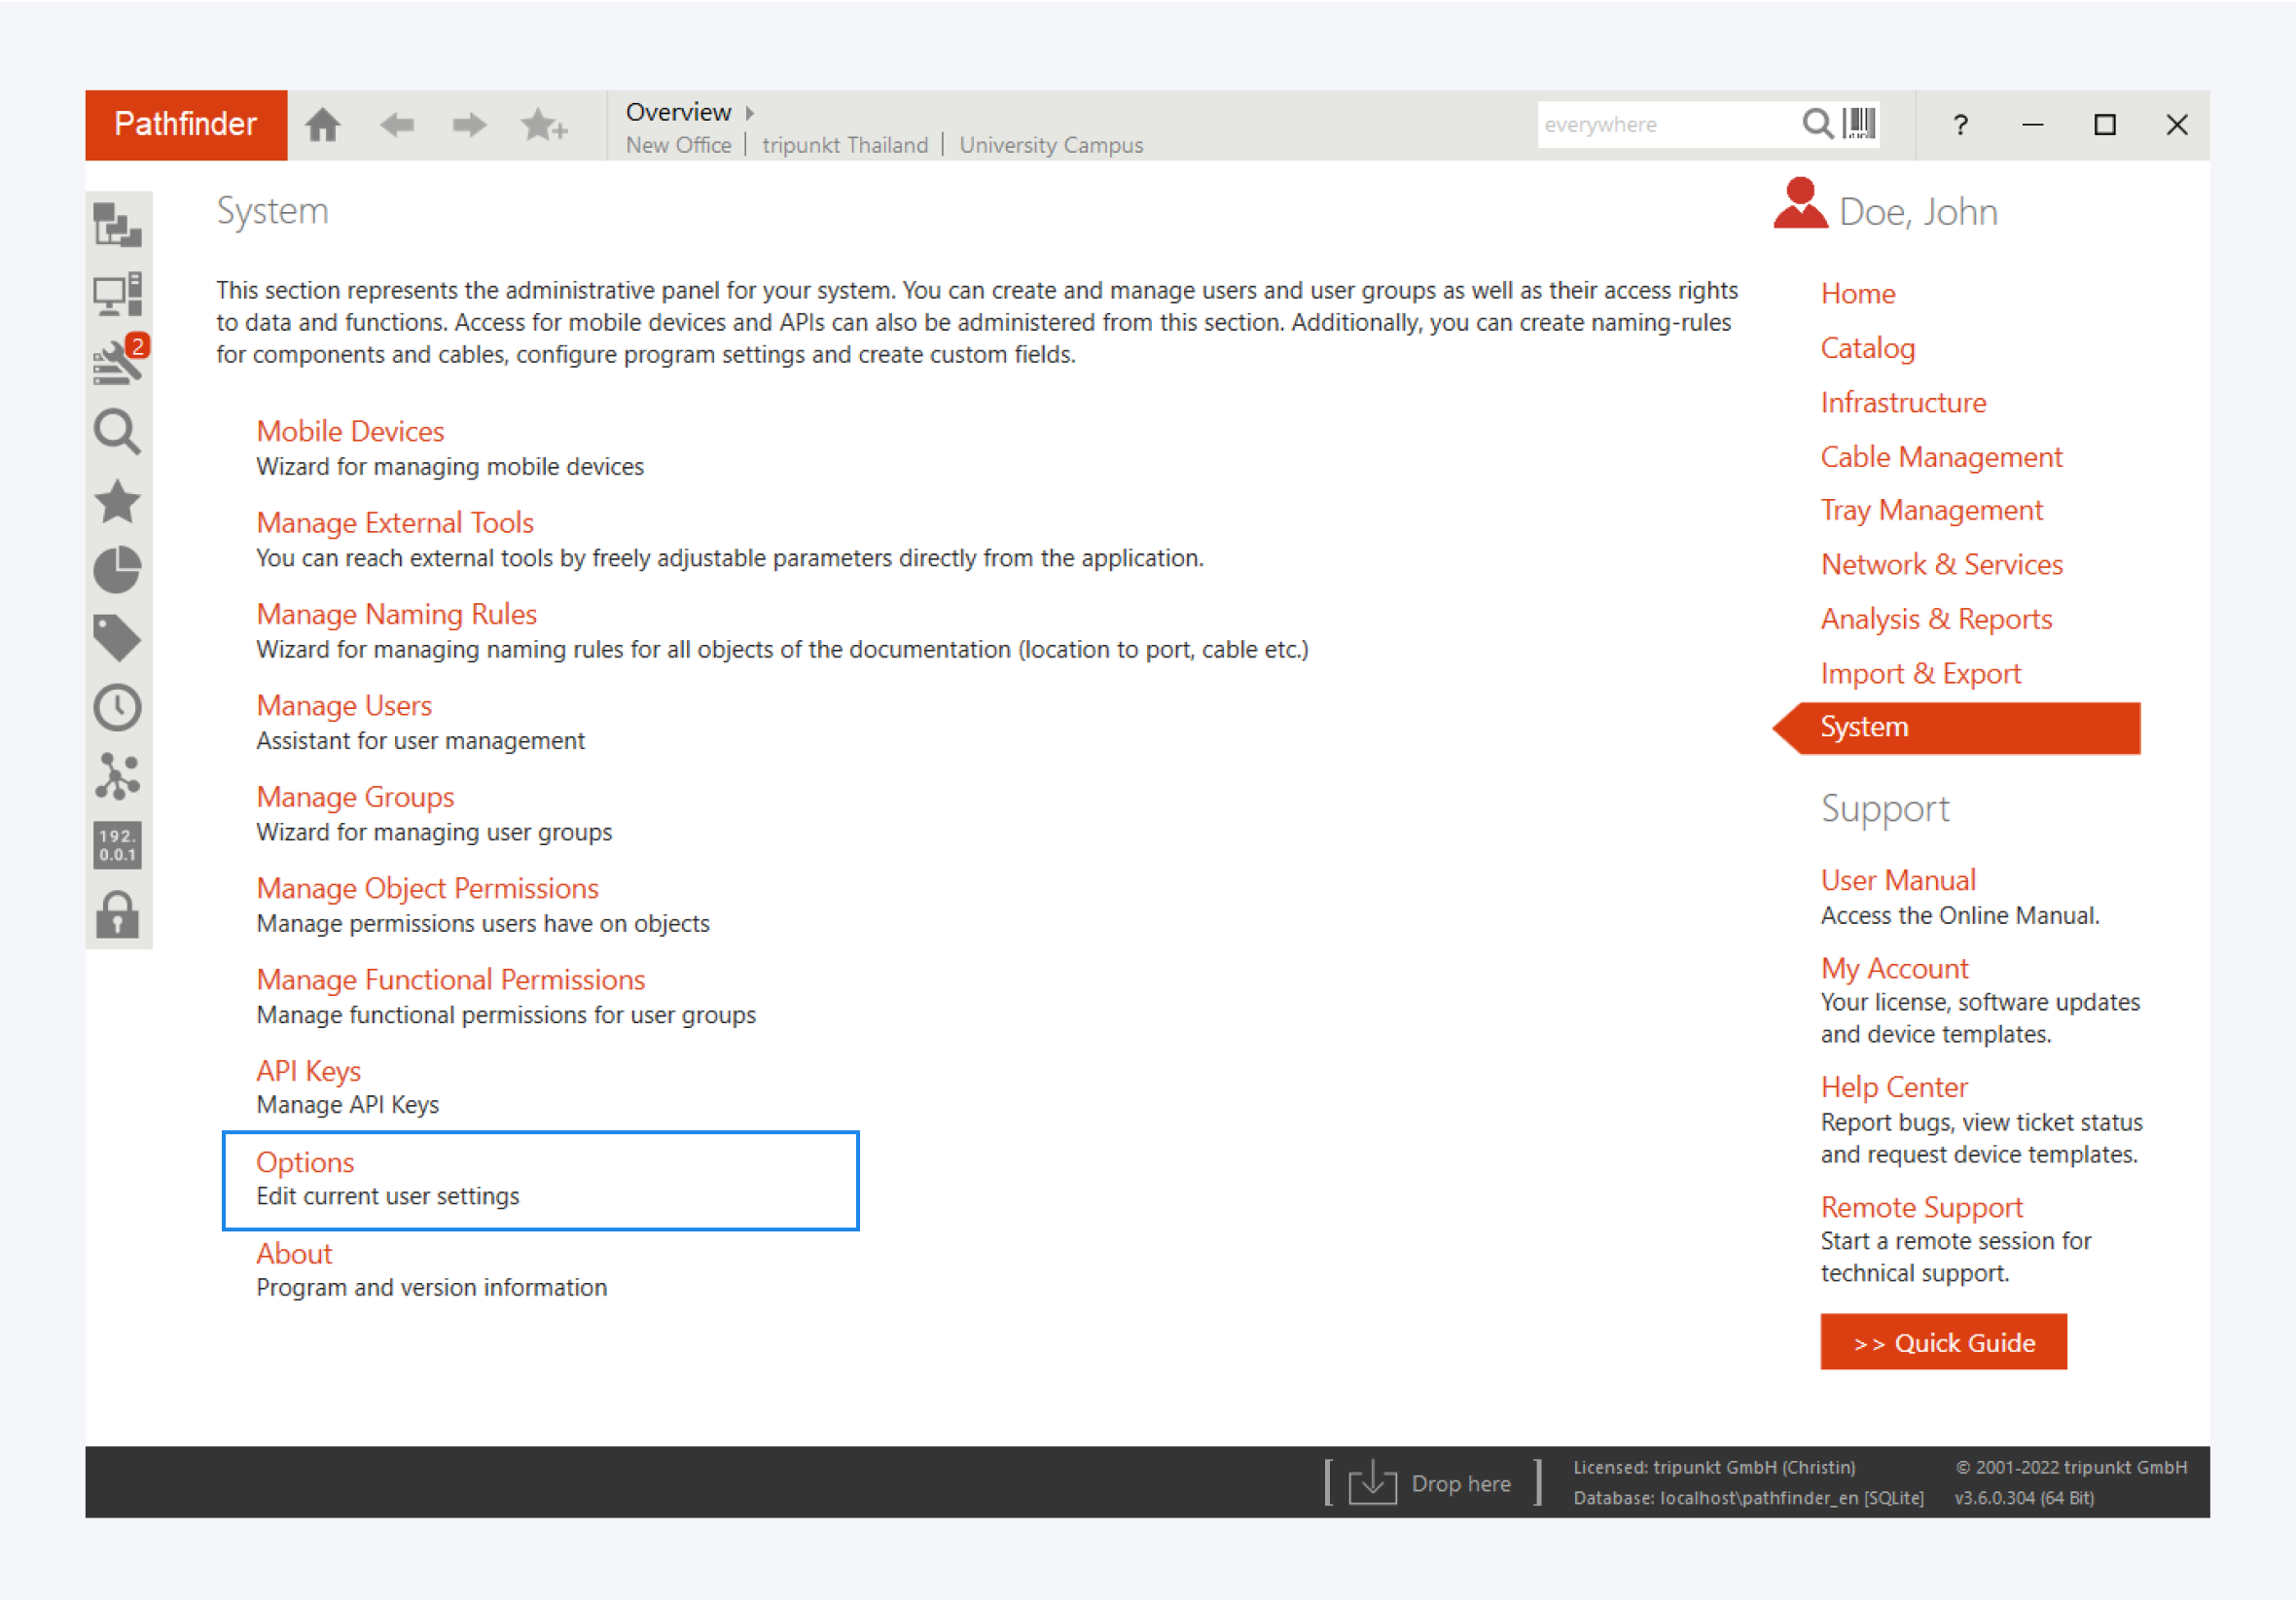Open the IP address 192.0.0.1 icon
2296x1600 pixels.
[117, 845]
